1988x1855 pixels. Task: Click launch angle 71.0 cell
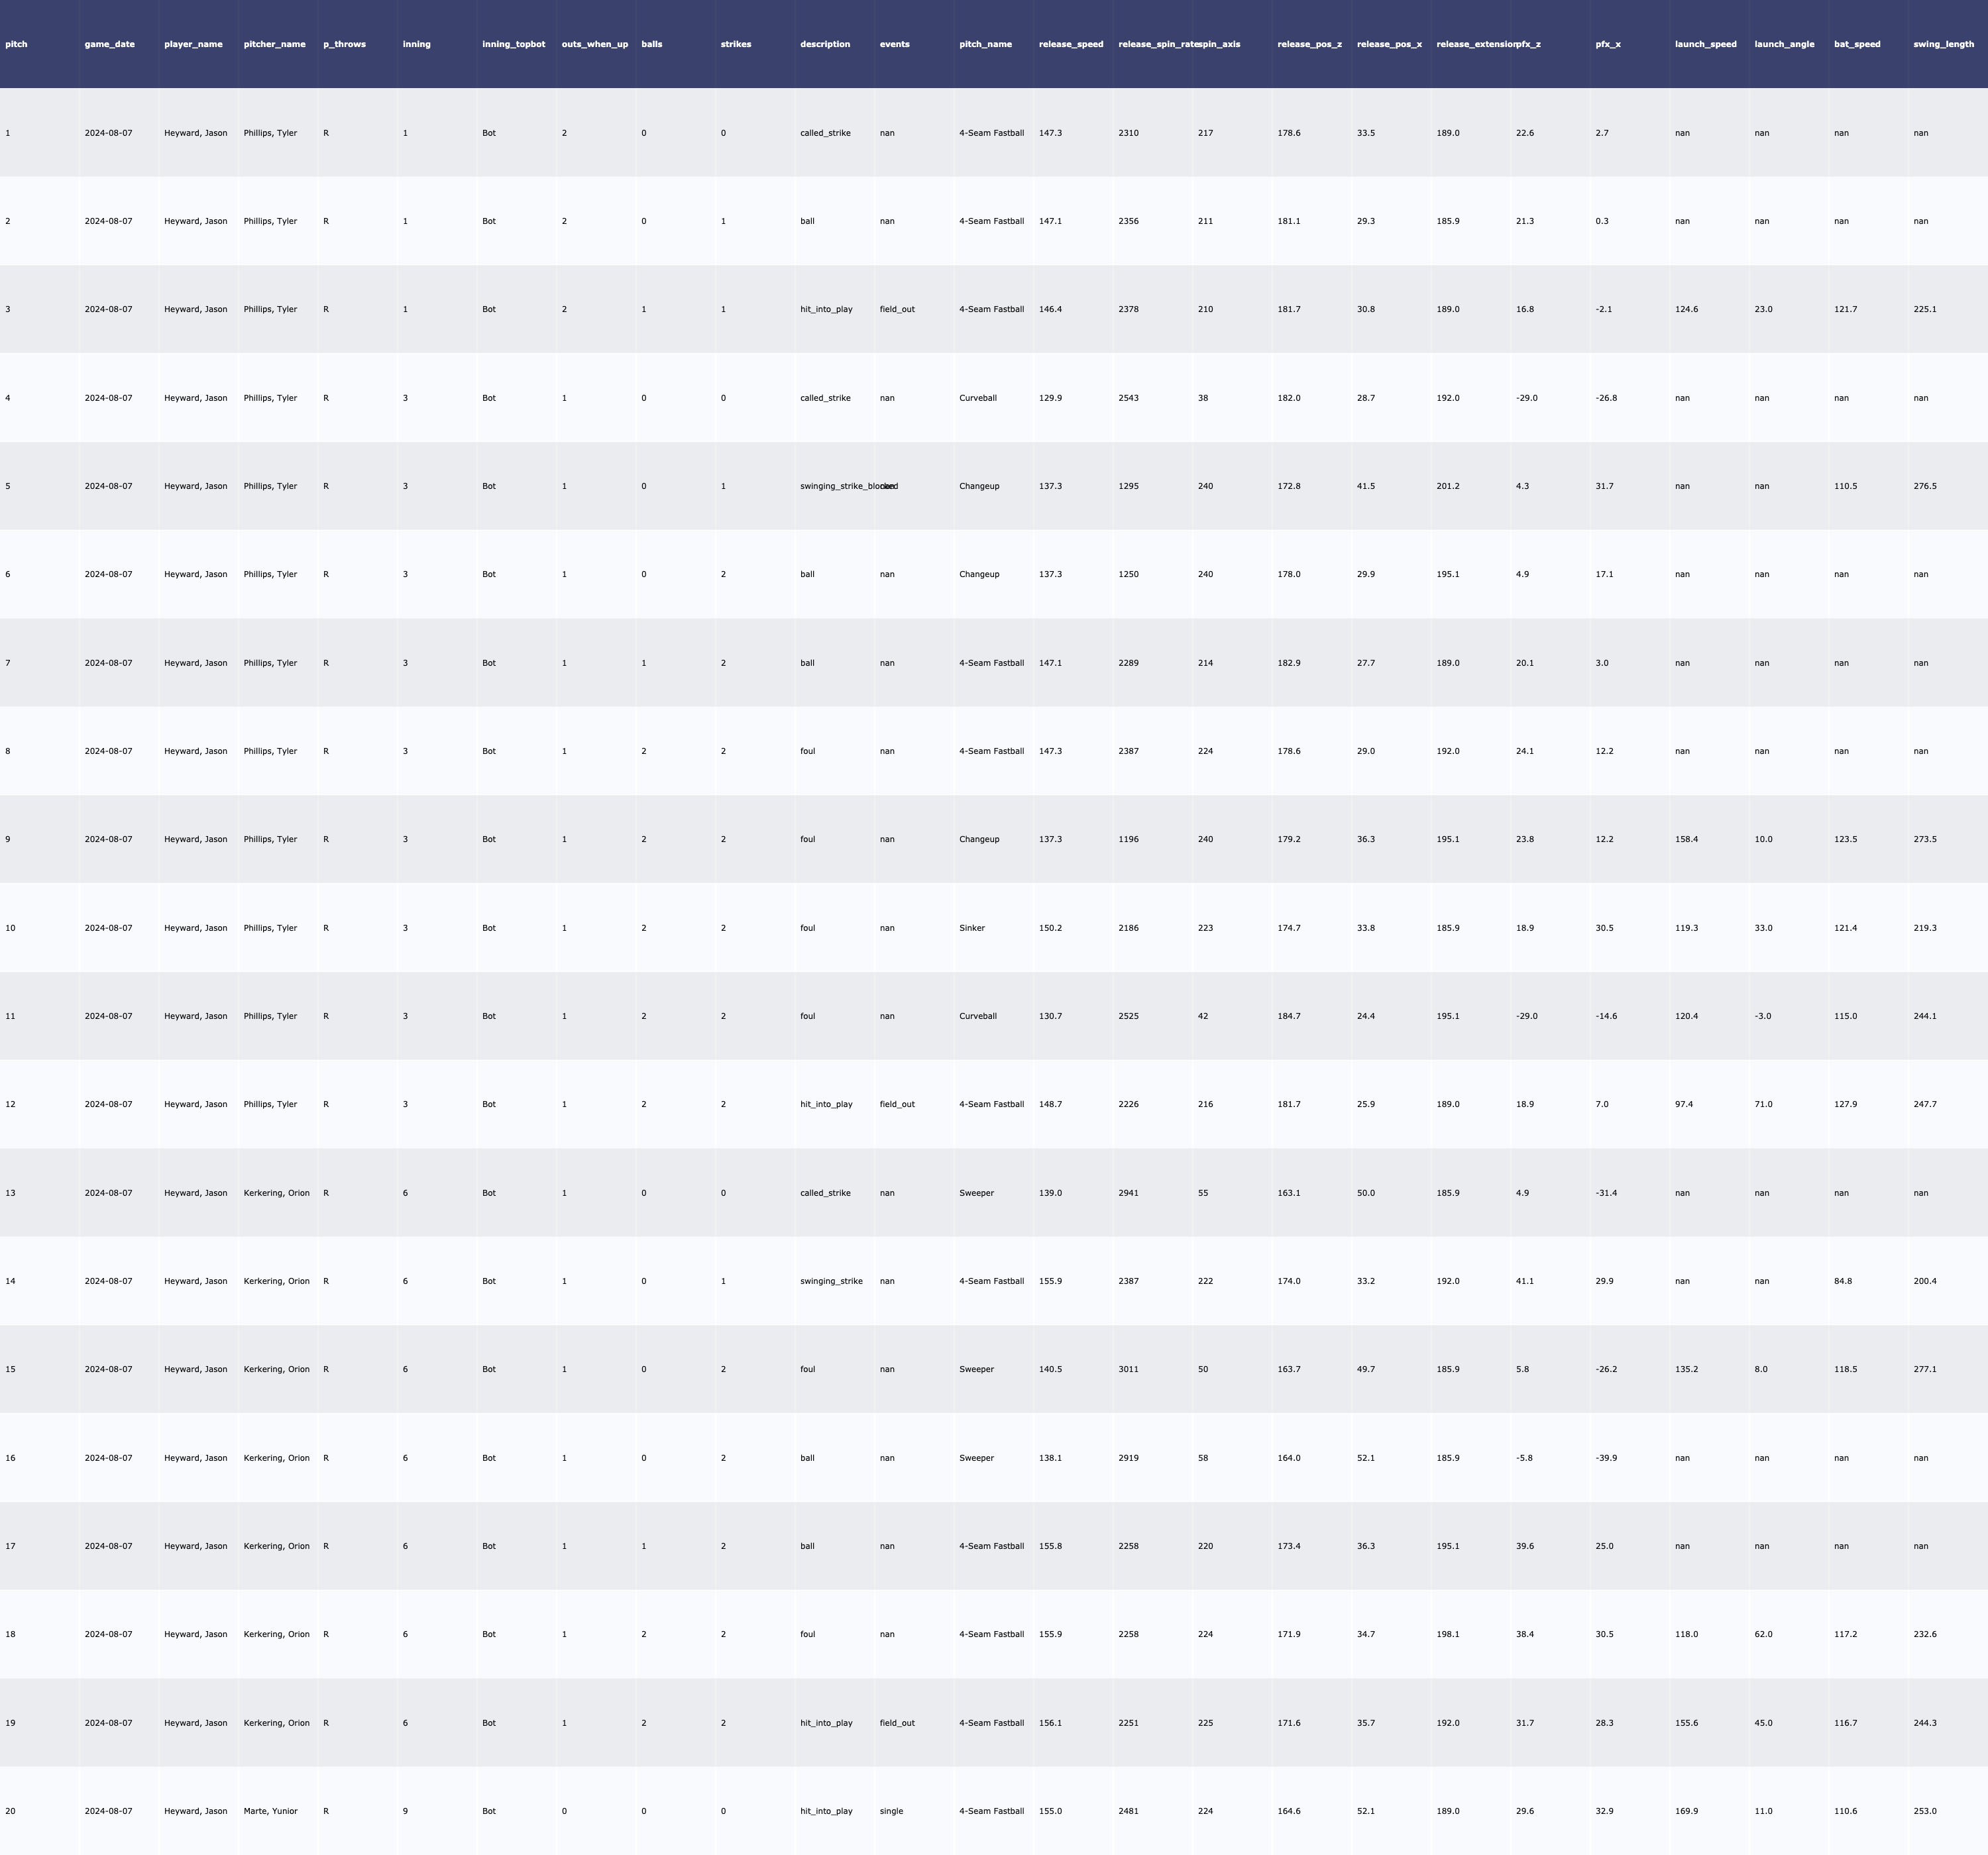coord(1763,1104)
